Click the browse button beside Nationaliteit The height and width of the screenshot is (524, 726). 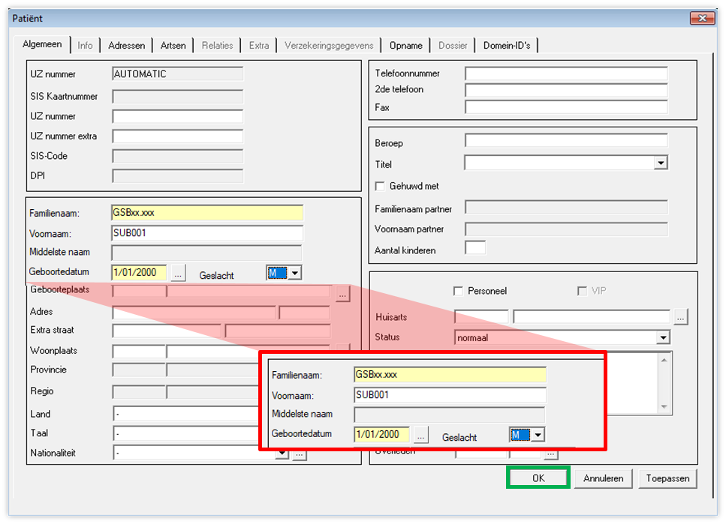(x=298, y=454)
